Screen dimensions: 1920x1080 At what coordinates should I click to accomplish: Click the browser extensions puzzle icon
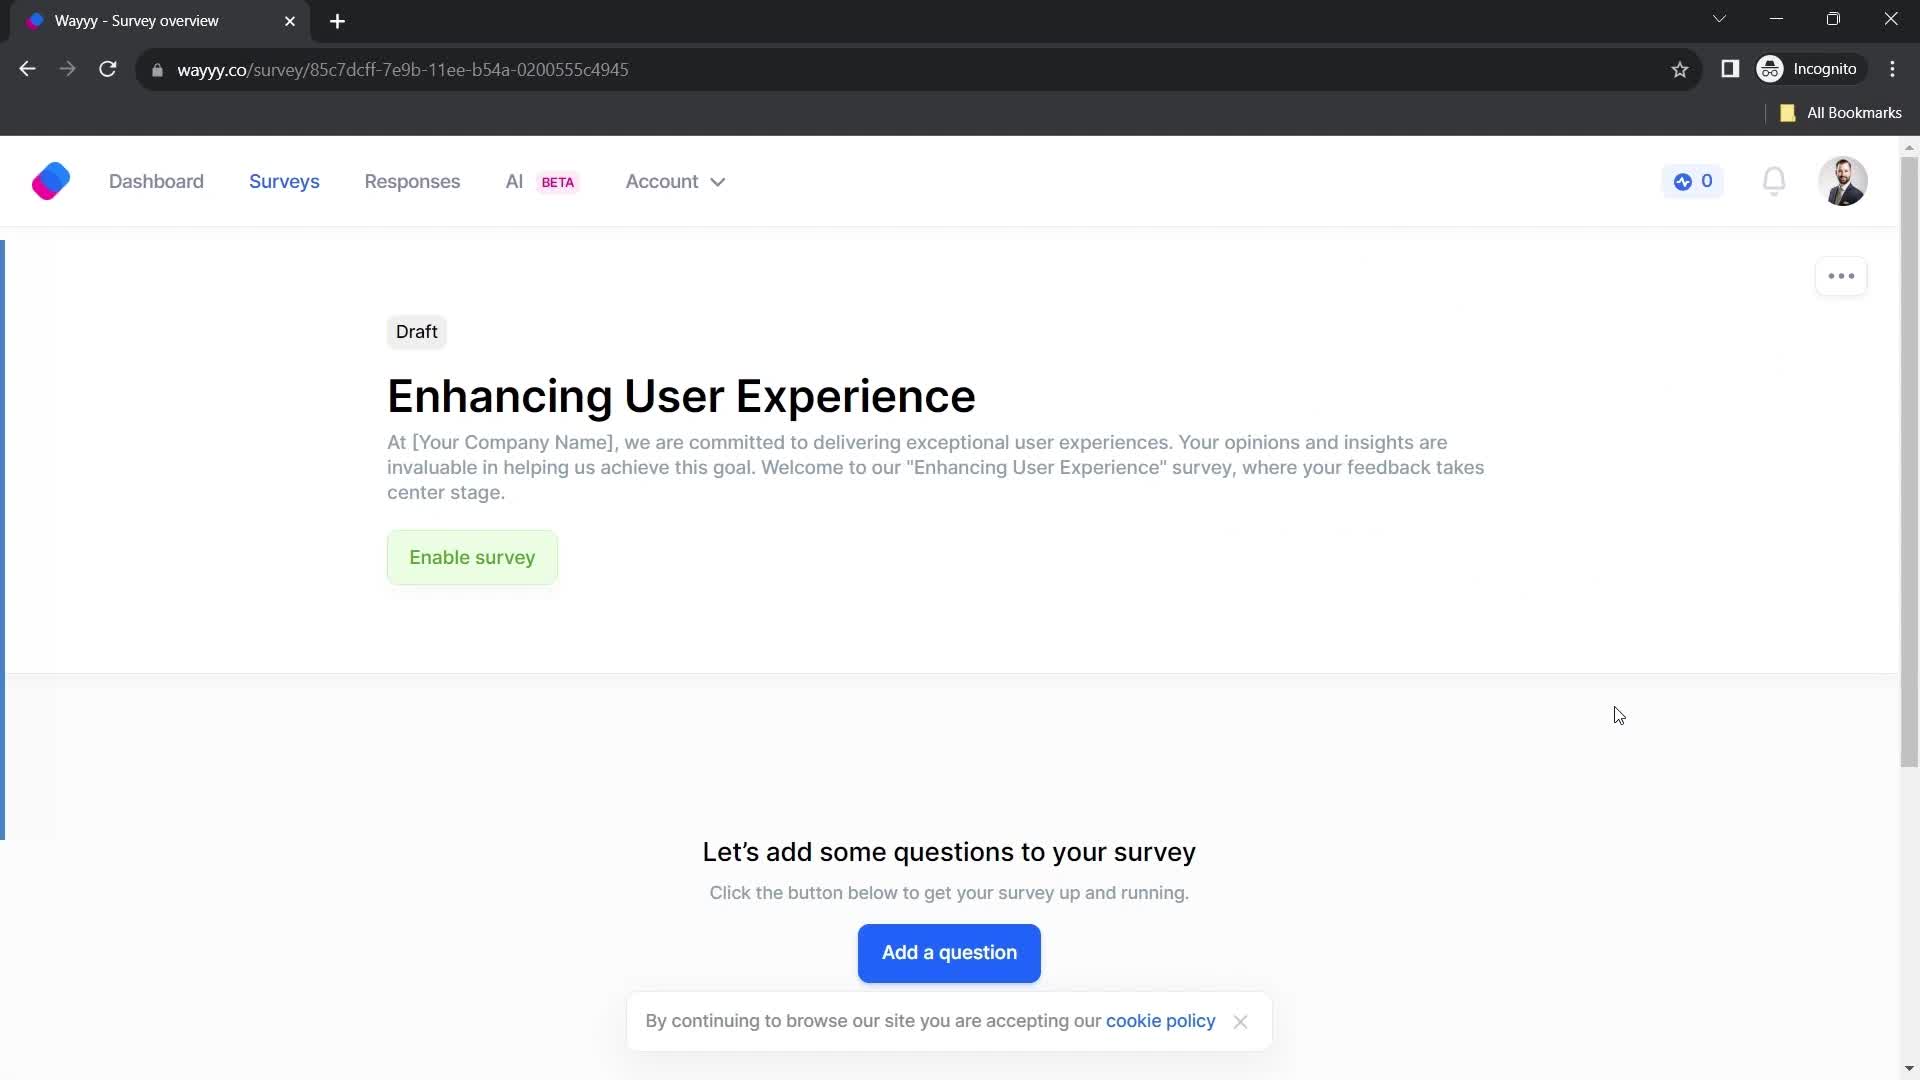[x=1729, y=69]
